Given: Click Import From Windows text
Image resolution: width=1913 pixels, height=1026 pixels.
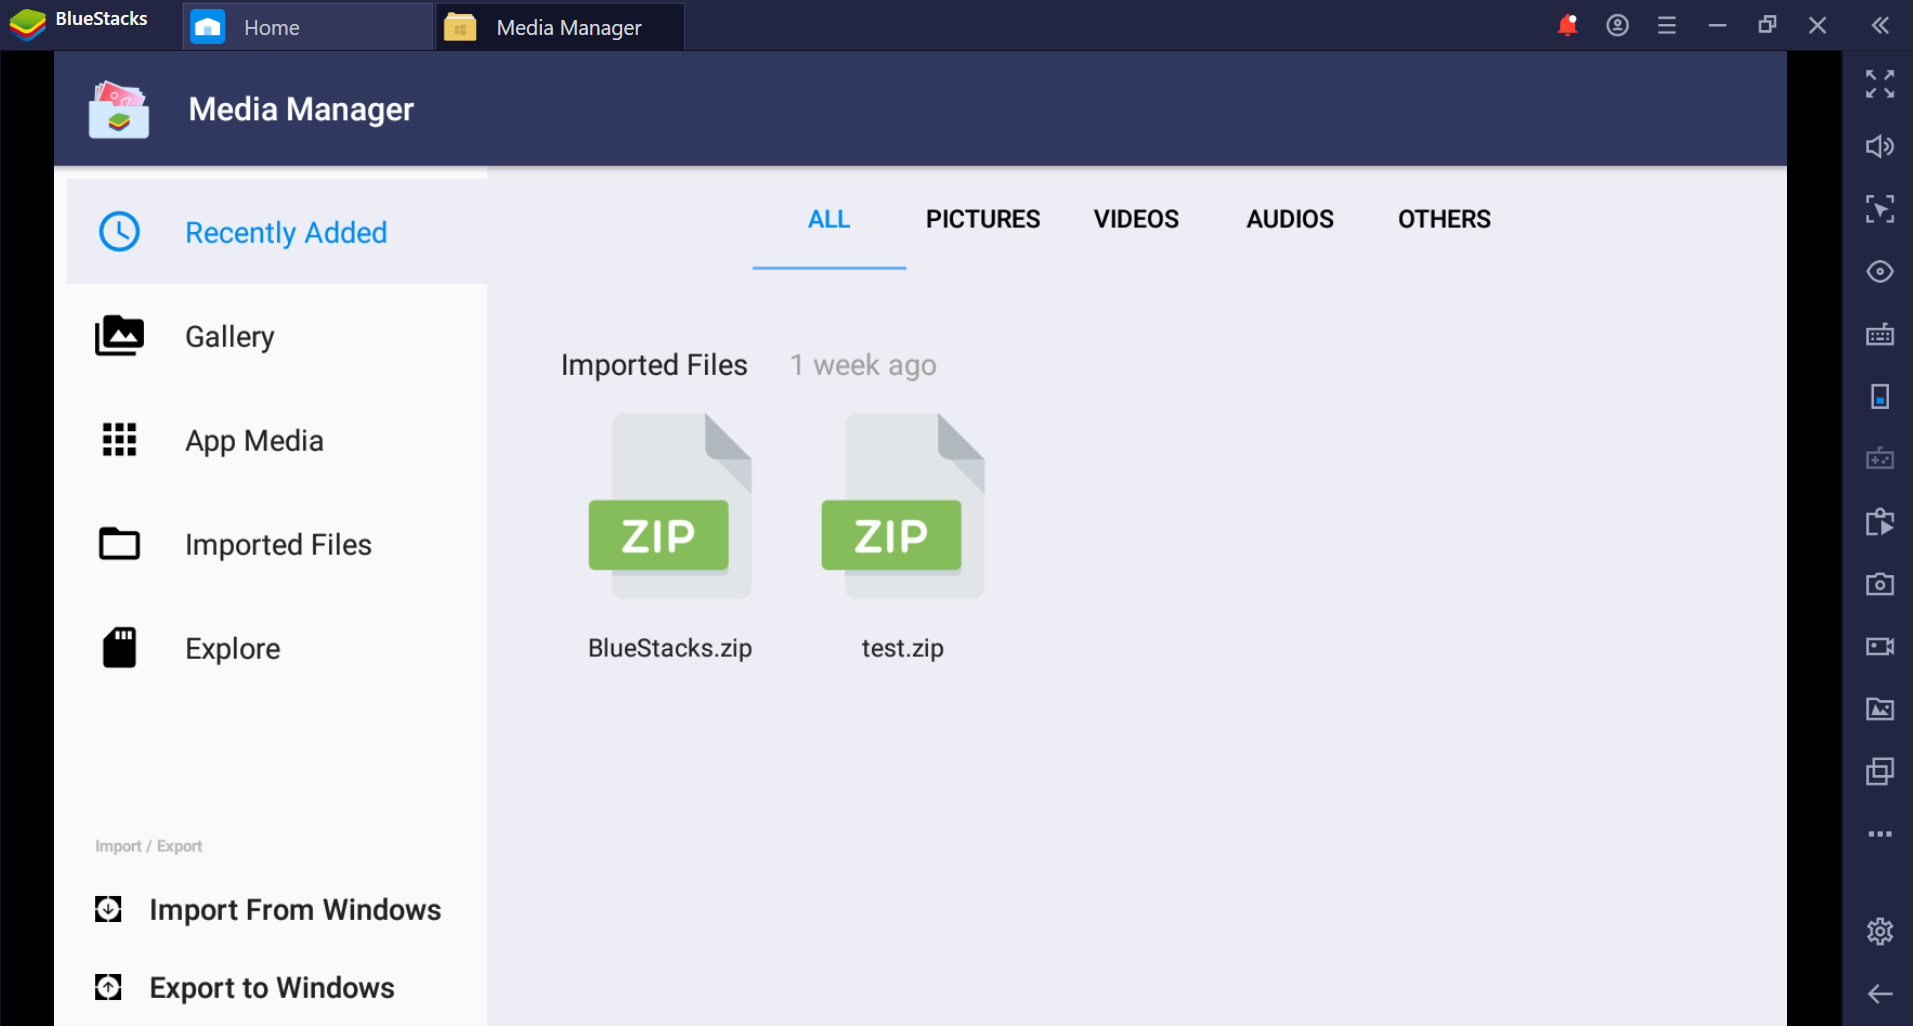Looking at the screenshot, I should click(295, 910).
